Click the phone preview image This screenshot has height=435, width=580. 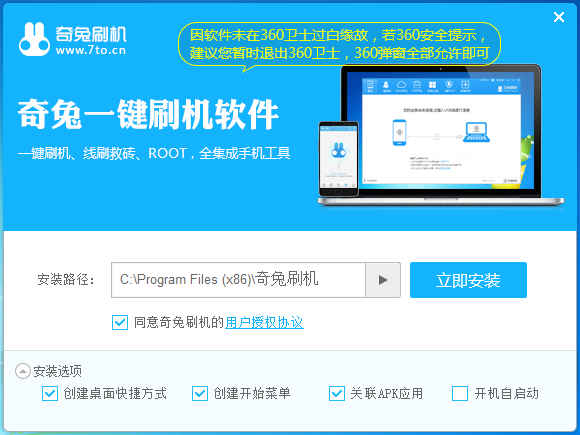[338, 159]
